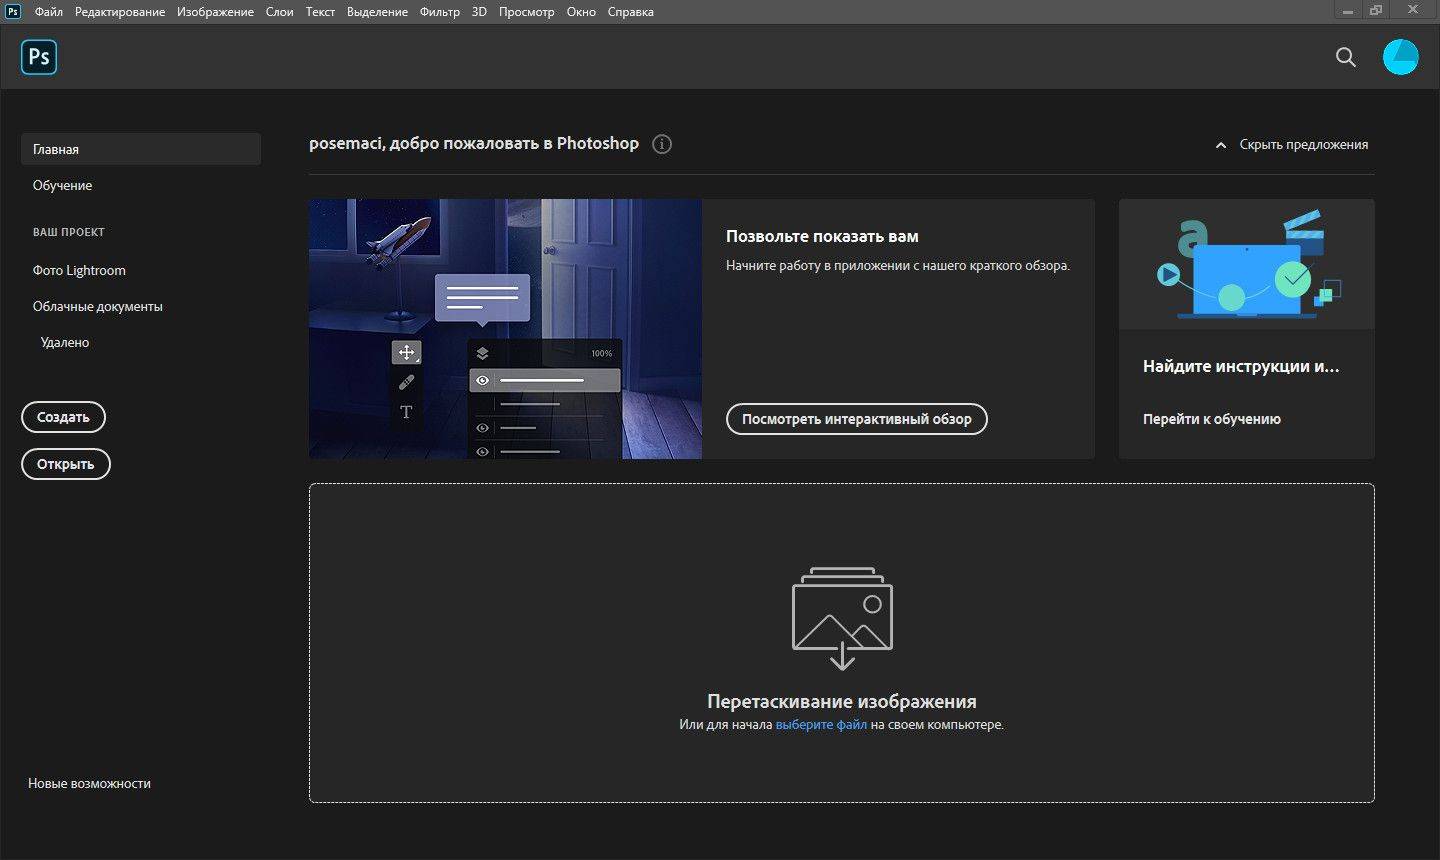Screen dimensions: 1440x860
Task: Open the Редактирование menu
Action: click(x=120, y=12)
